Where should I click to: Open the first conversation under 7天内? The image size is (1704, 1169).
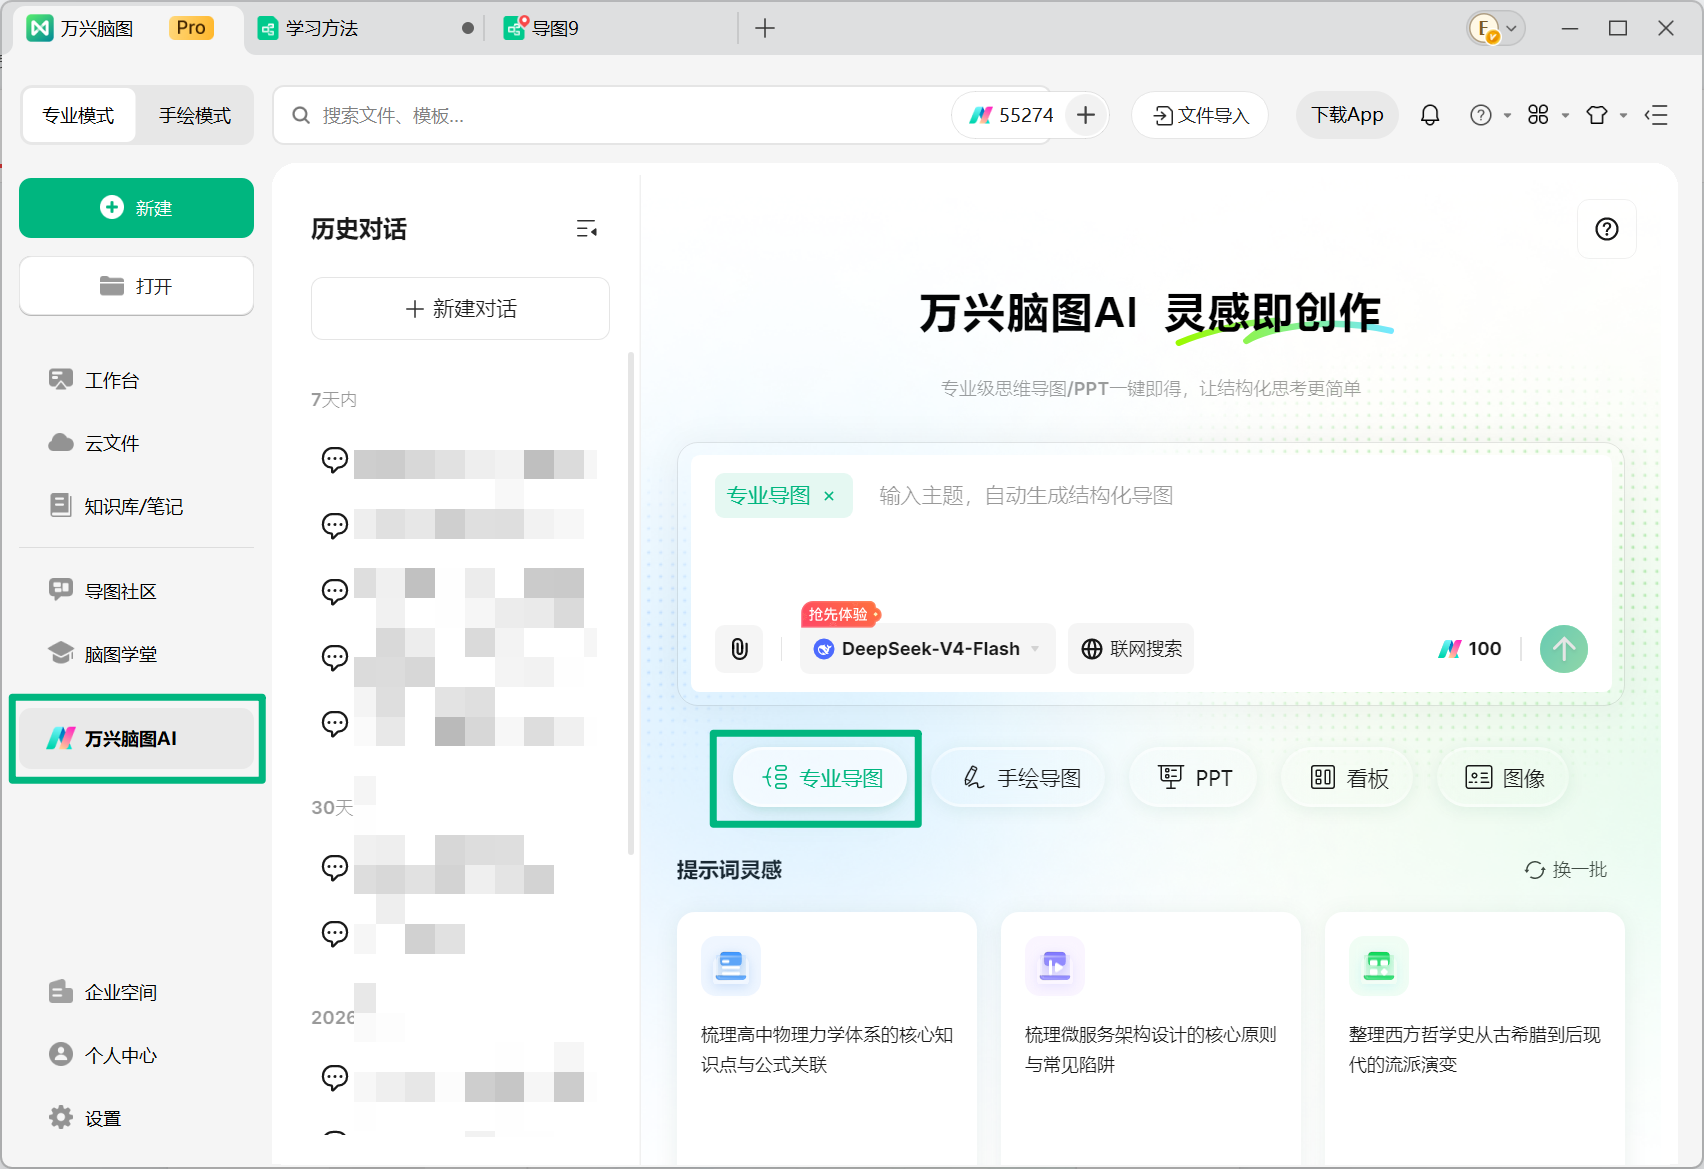(x=460, y=460)
